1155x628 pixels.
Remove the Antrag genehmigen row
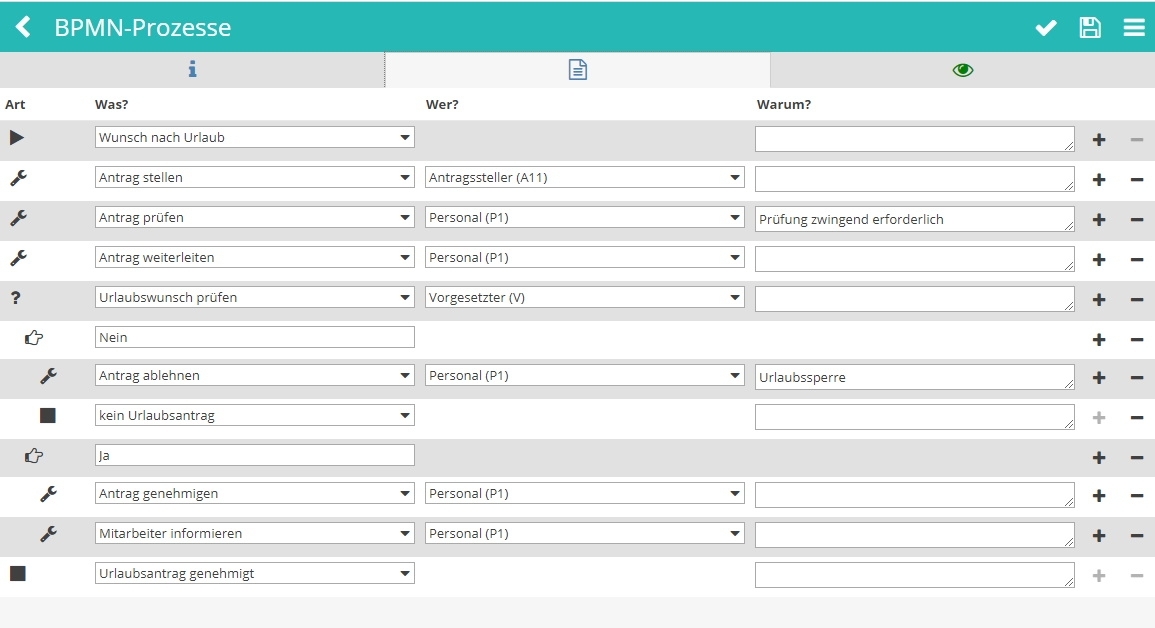coord(1137,495)
